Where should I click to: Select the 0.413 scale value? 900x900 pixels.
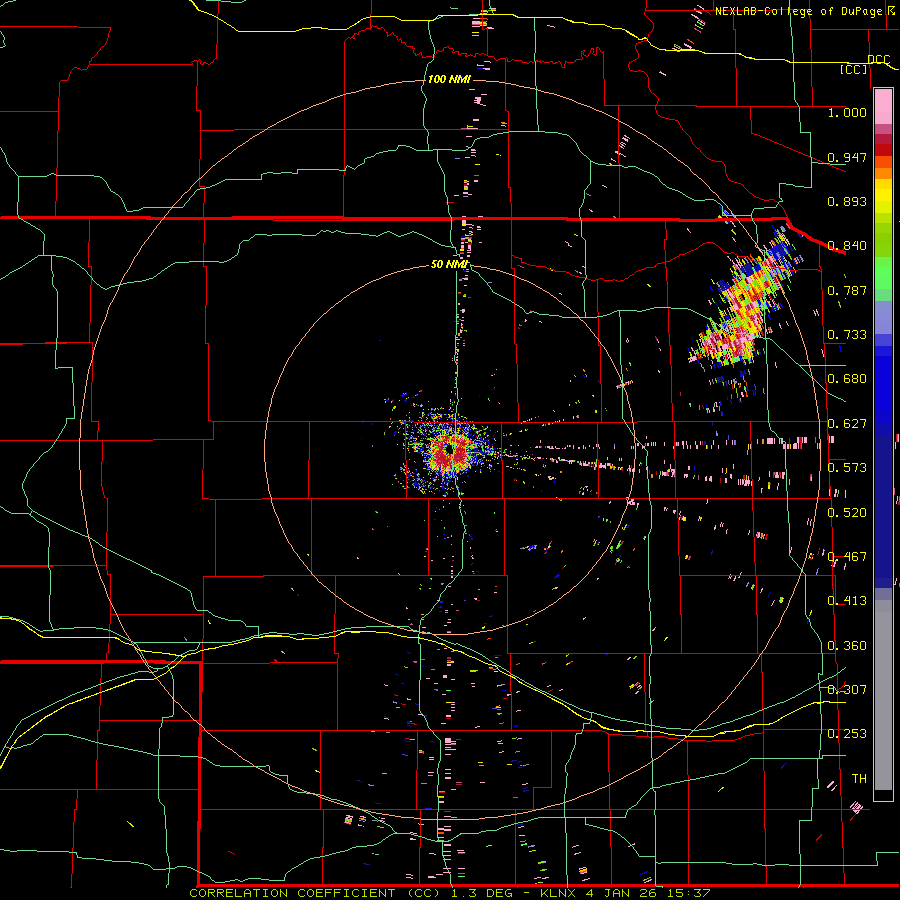tap(847, 600)
